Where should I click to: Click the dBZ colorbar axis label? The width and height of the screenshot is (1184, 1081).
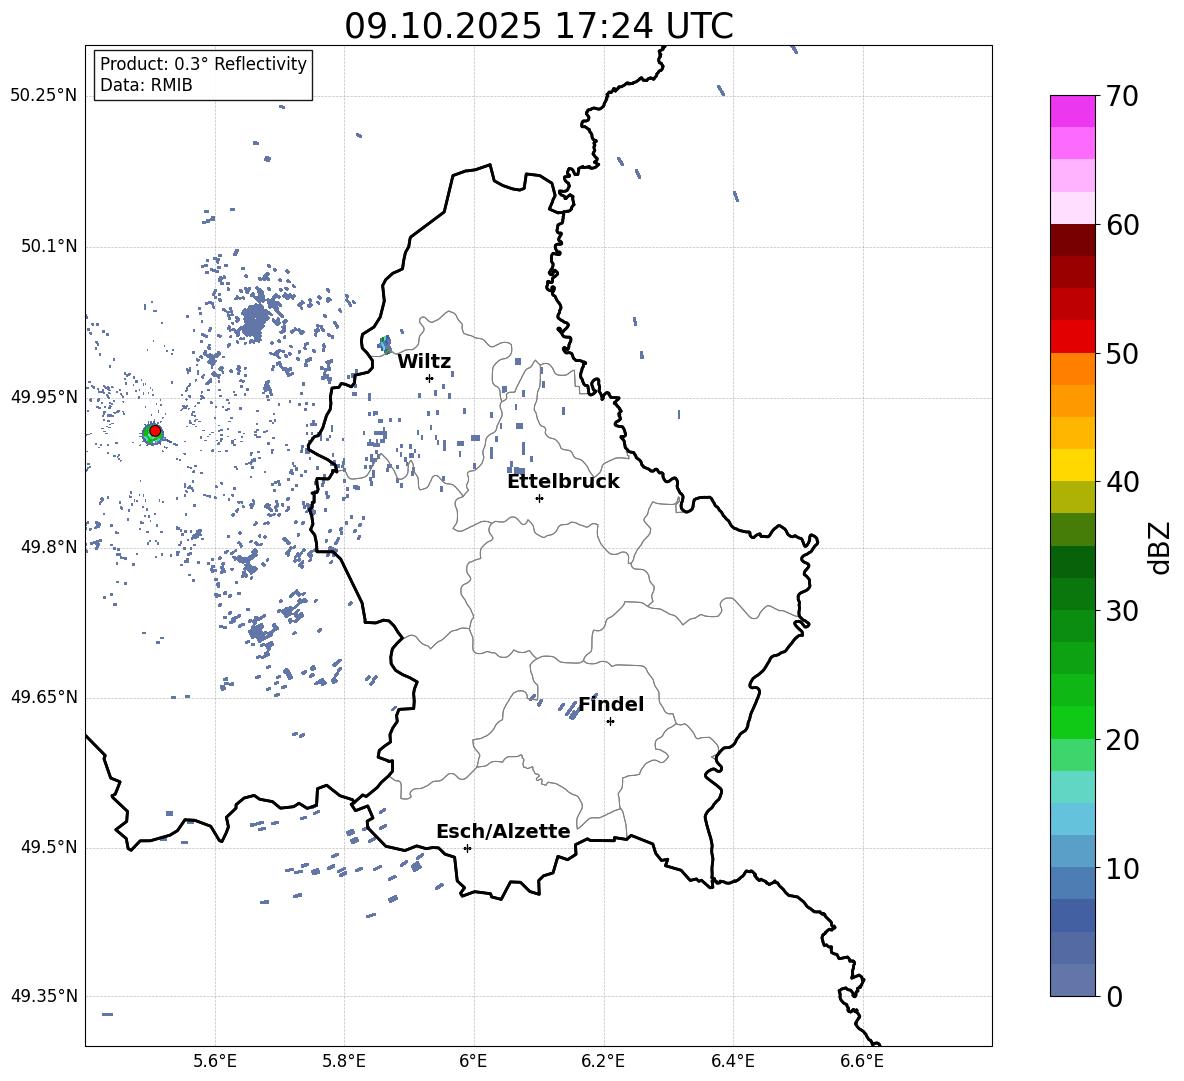[1161, 547]
